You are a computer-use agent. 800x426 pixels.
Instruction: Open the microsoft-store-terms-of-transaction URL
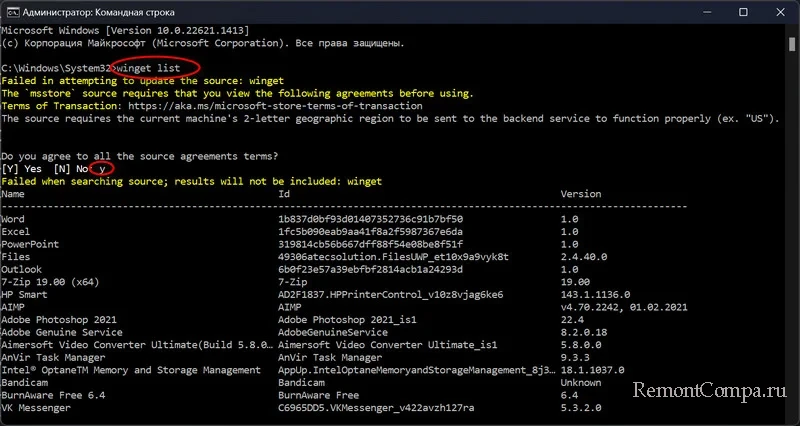click(x=274, y=106)
